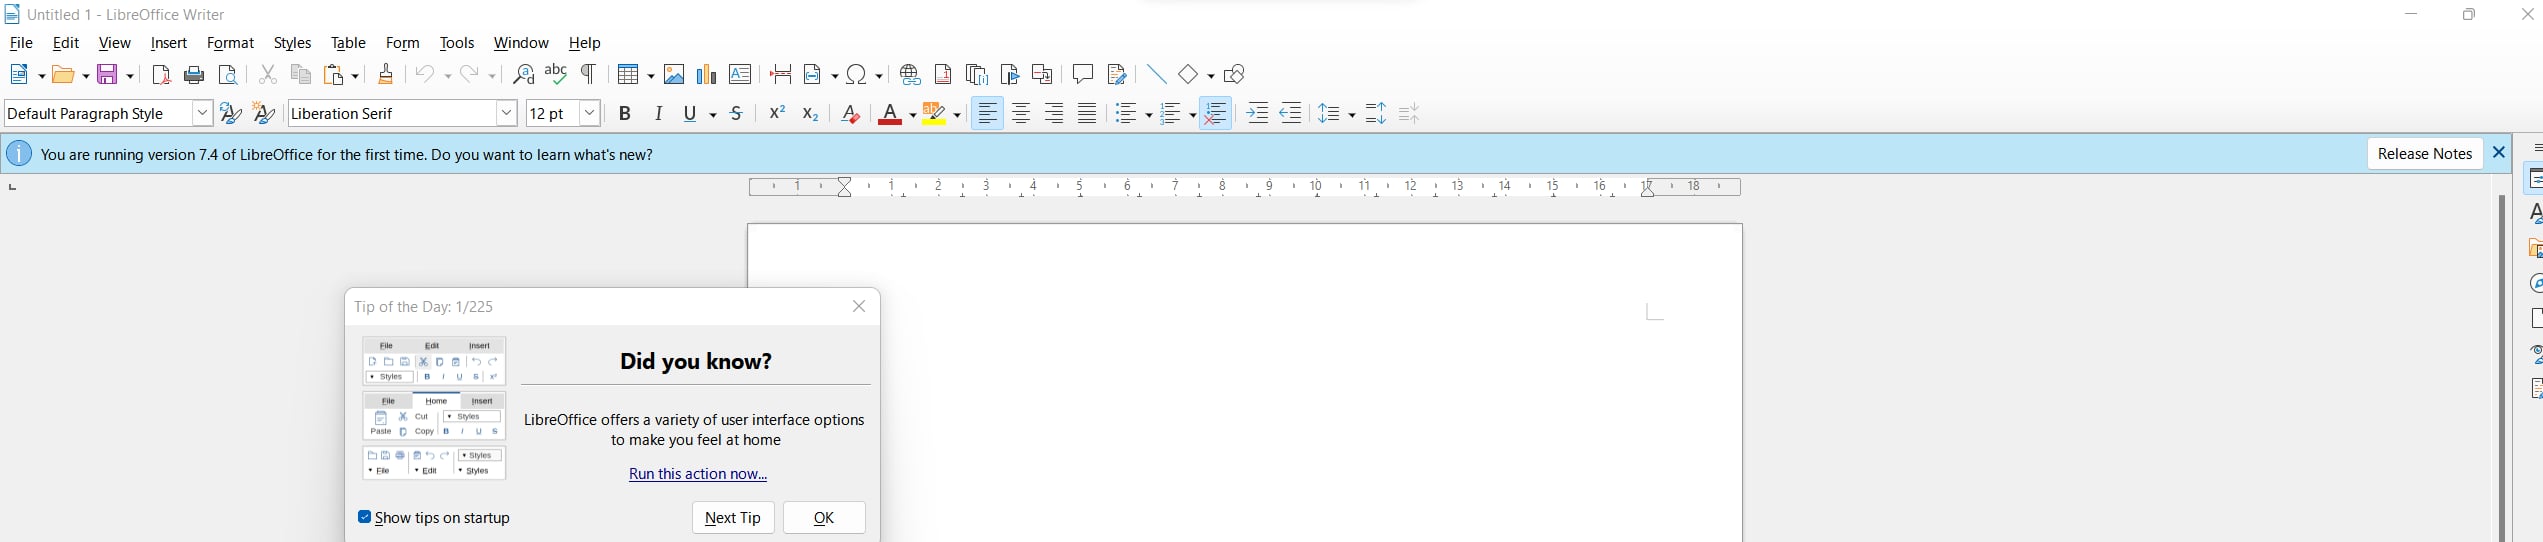Uncheck Show tips on startup
Viewport: 2543px width, 542px height.
click(x=365, y=517)
